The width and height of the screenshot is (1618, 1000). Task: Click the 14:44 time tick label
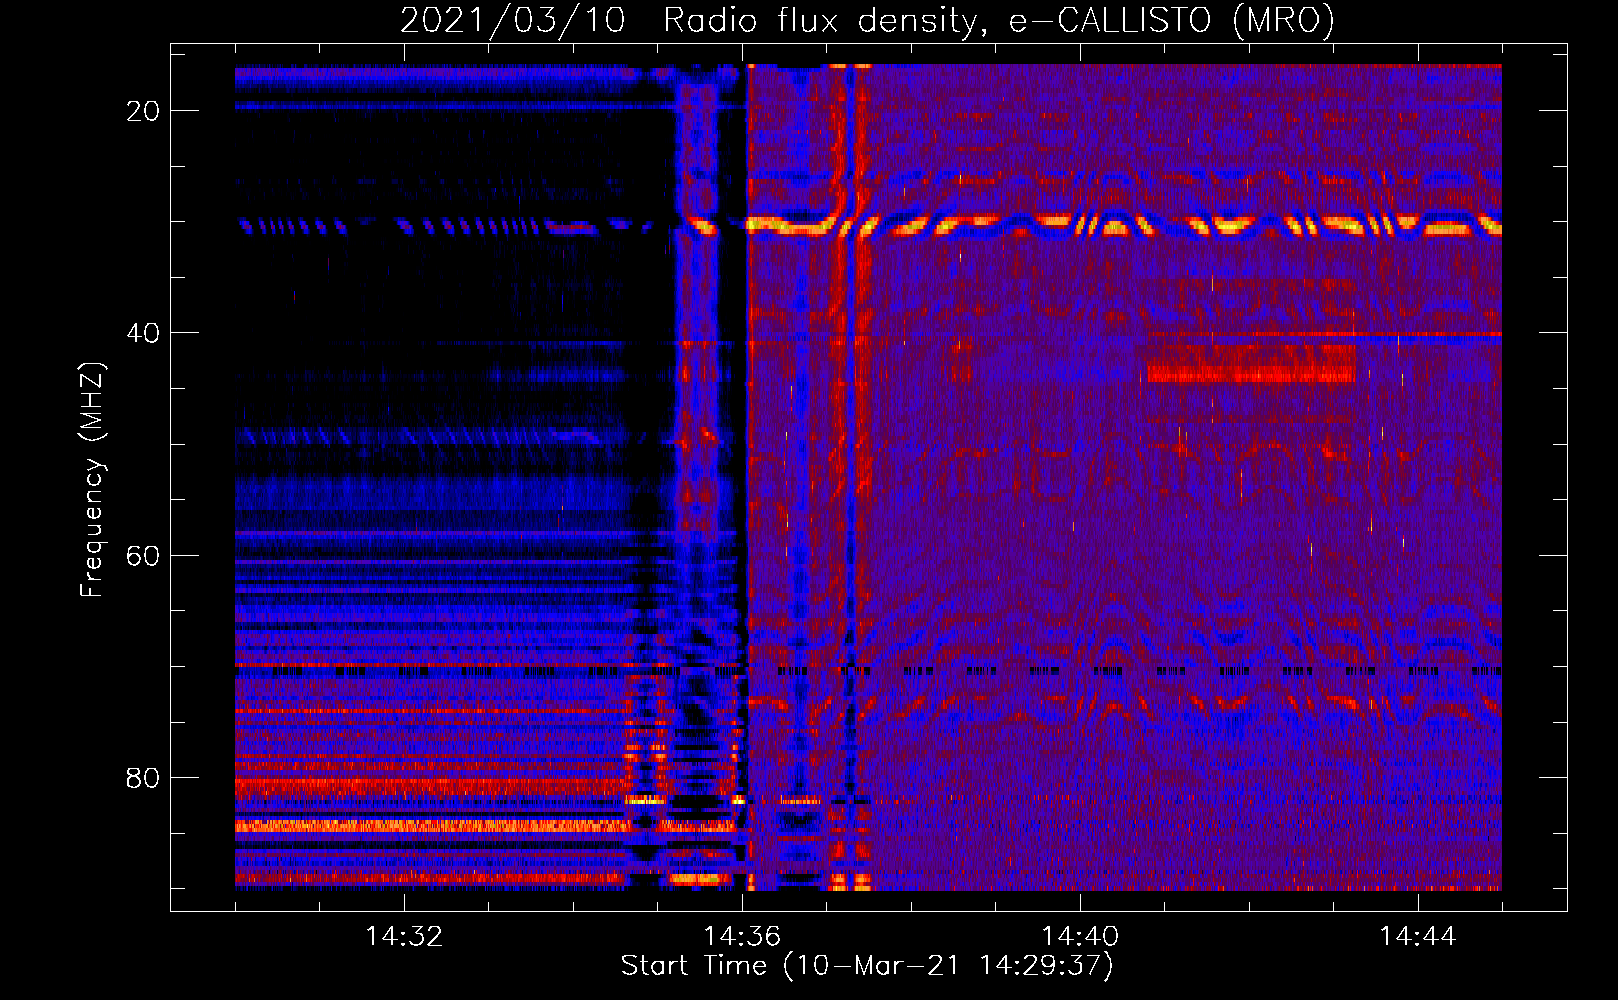click(1418, 937)
